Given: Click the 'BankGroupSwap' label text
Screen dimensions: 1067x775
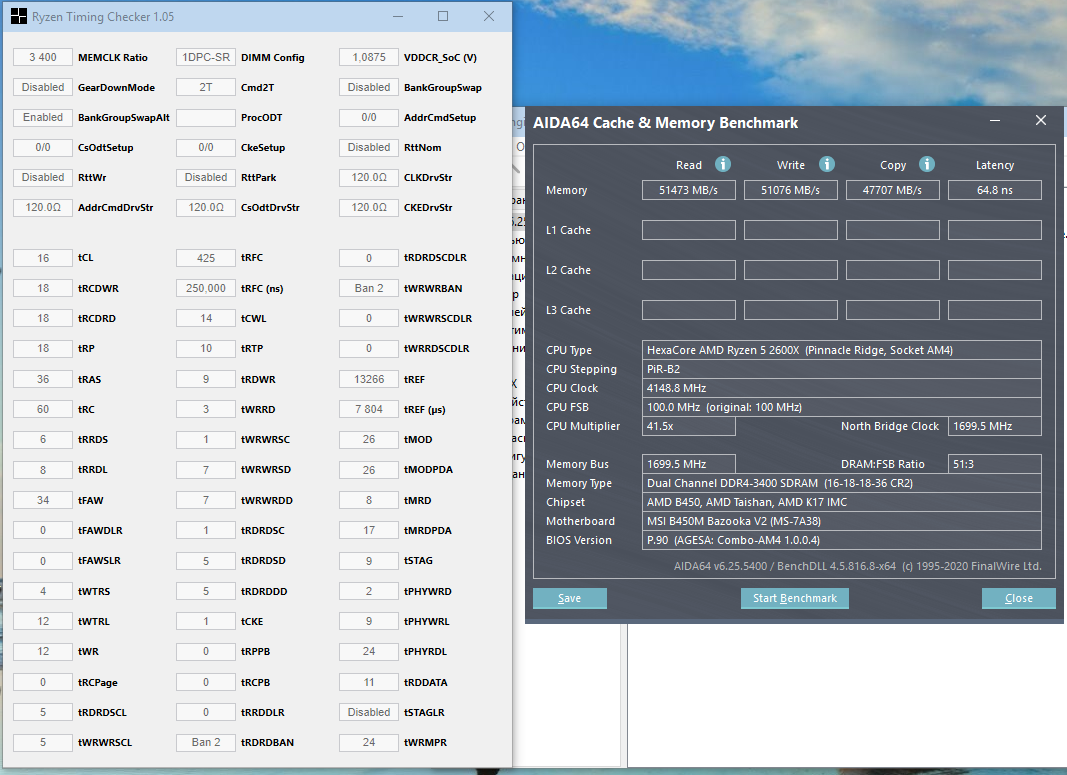Looking at the screenshot, I should 442,88.
